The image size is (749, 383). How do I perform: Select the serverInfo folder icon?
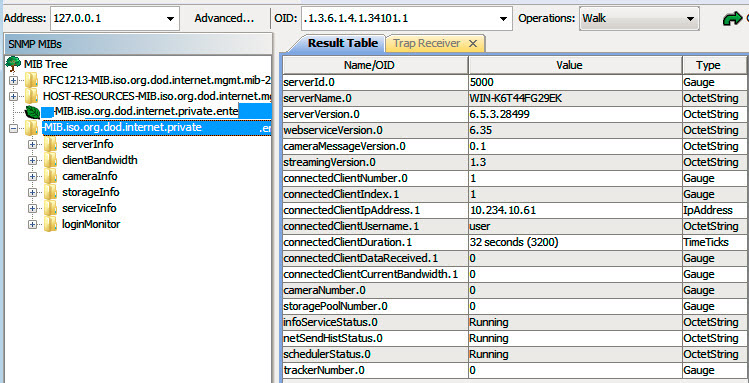click(x=50, y=144)
